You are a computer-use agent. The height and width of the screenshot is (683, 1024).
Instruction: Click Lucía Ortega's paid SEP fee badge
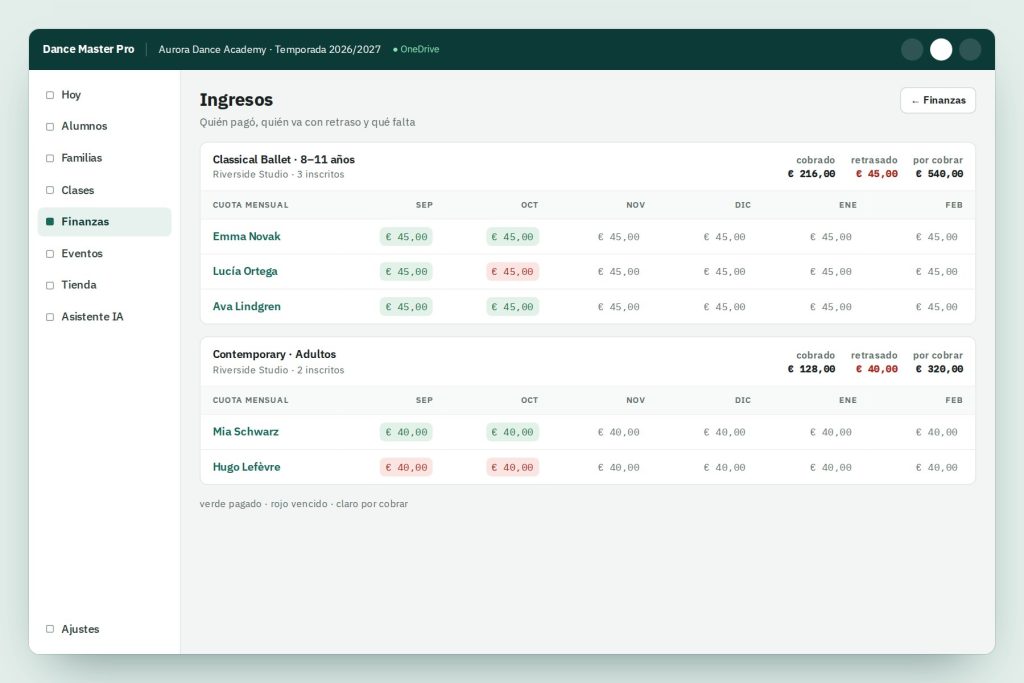pyautogui.click(x=406, y=272)
